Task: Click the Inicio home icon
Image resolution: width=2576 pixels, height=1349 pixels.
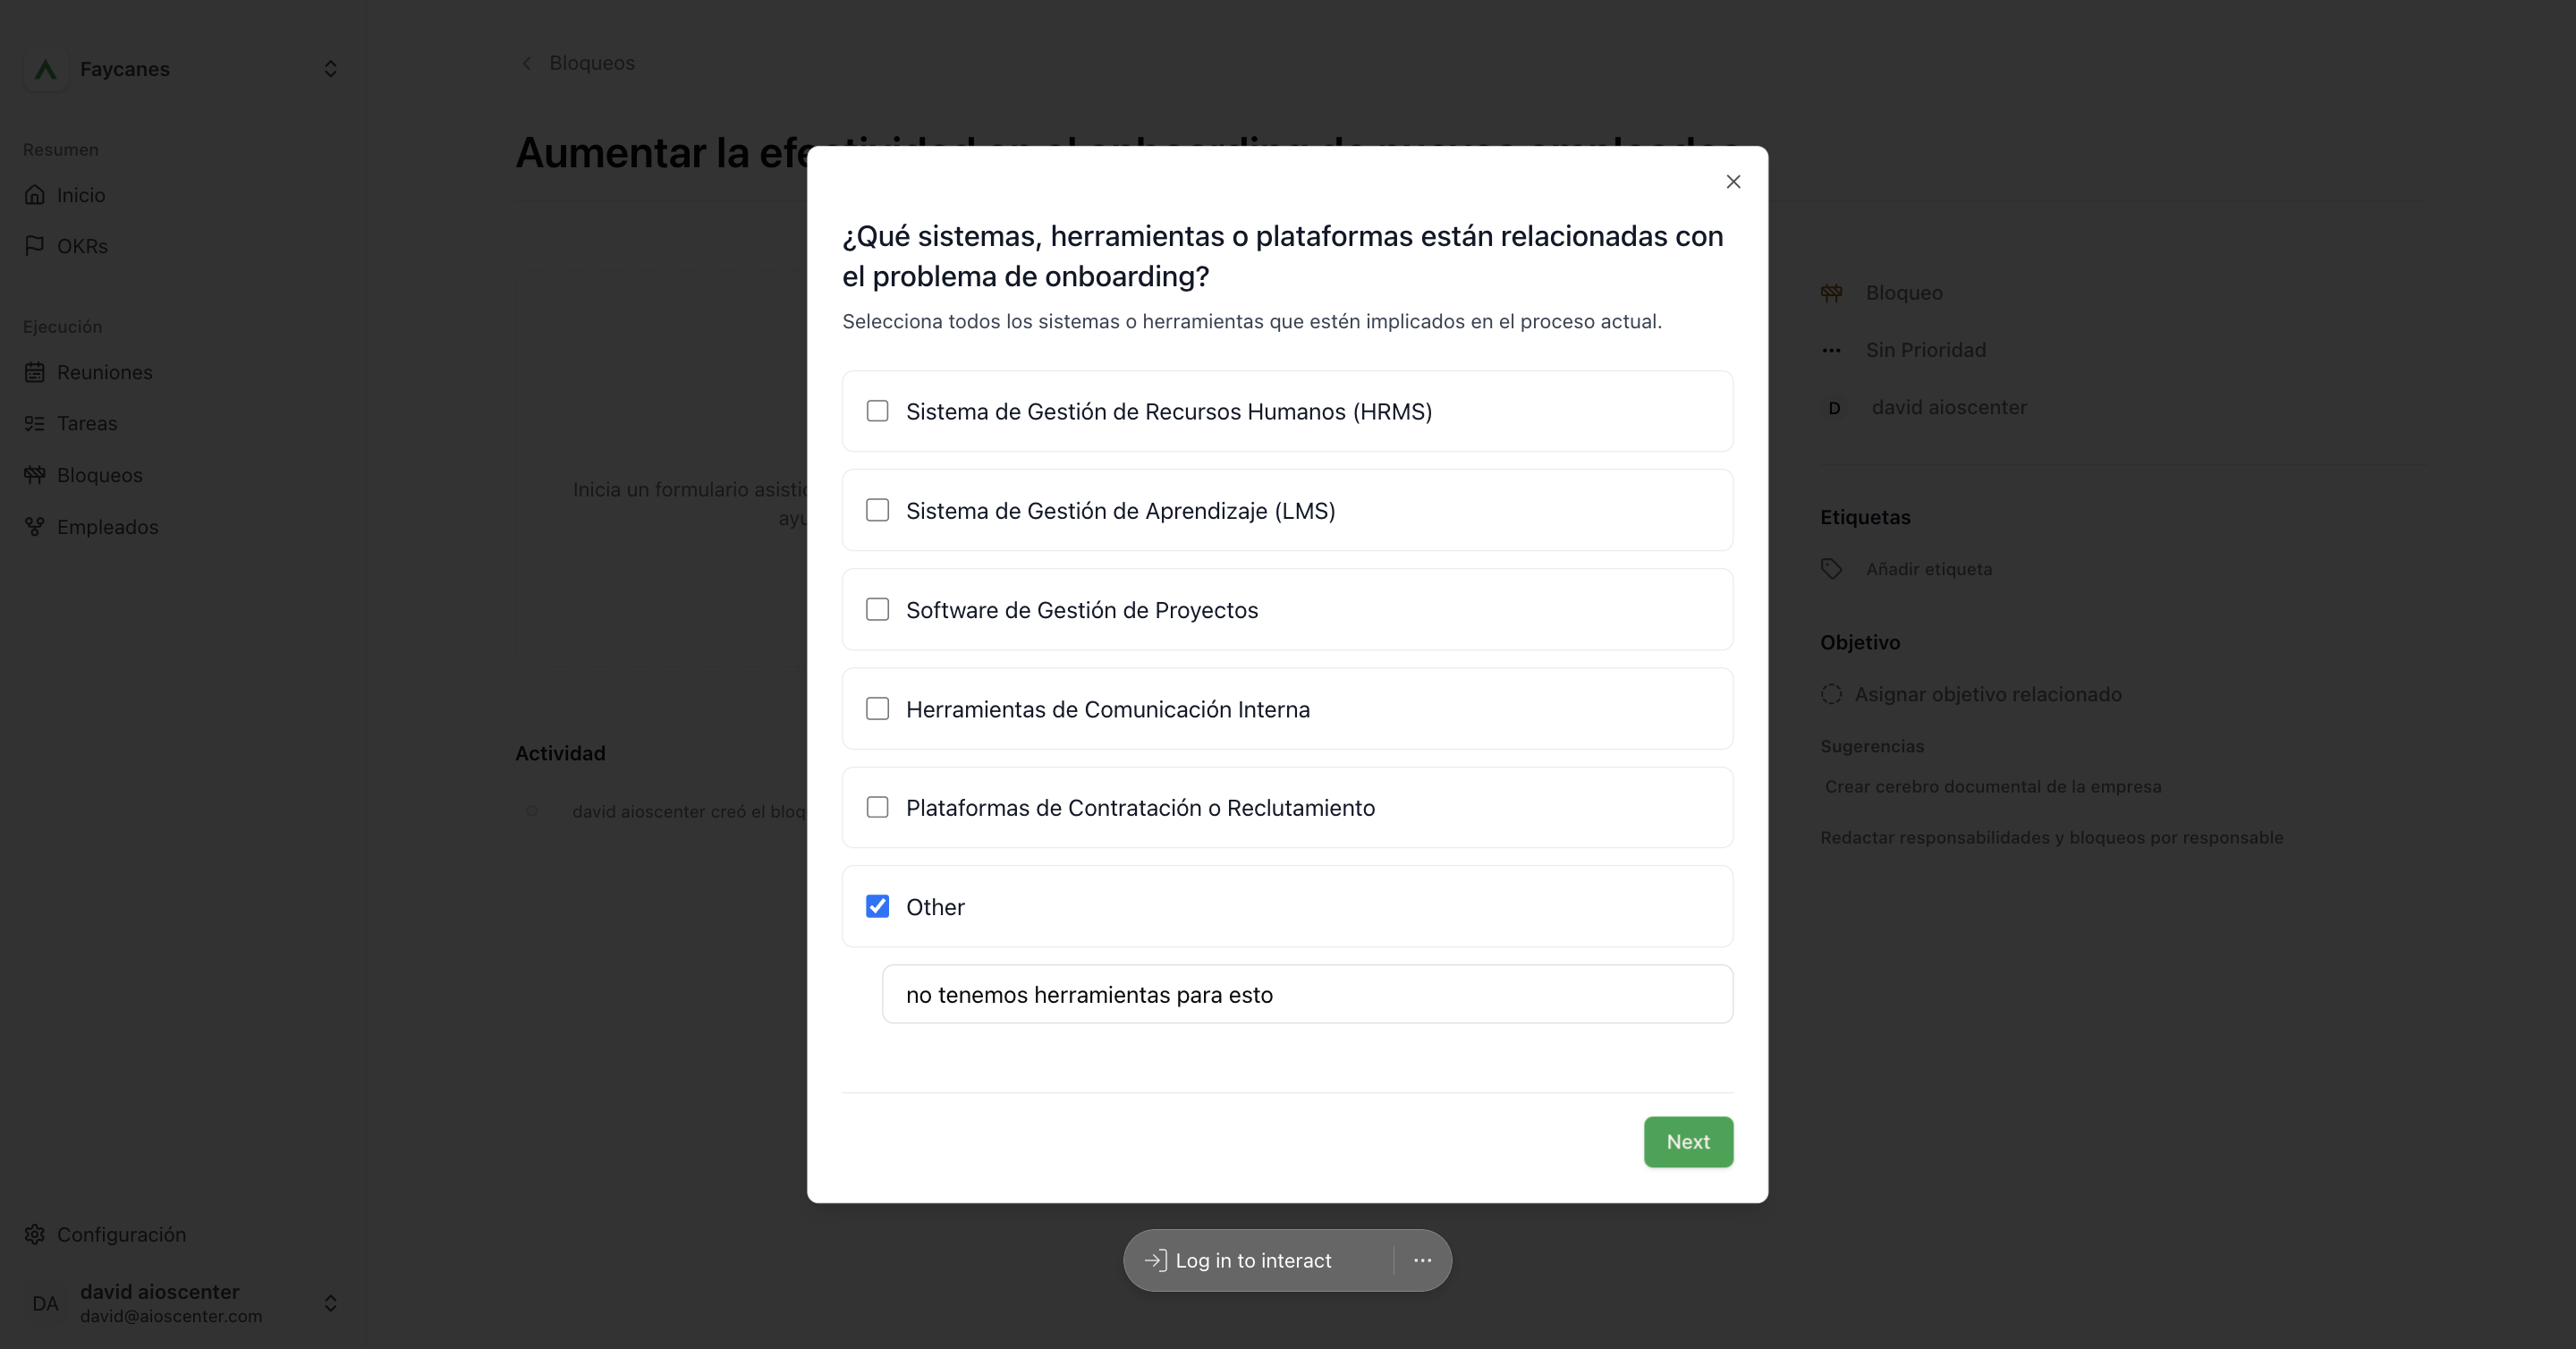Action: point(35,194)
